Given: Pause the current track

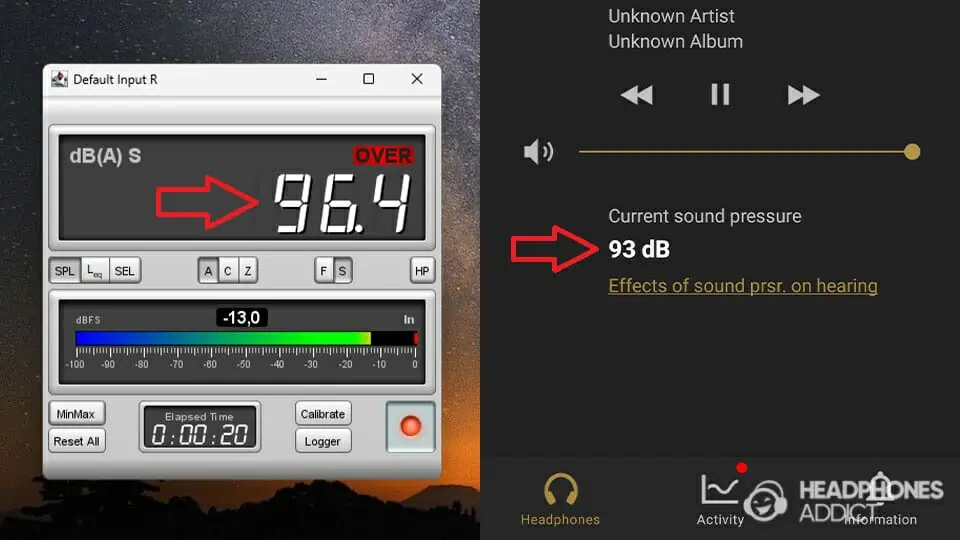Looking at the screenshot, I should click(x=720, y=95).
